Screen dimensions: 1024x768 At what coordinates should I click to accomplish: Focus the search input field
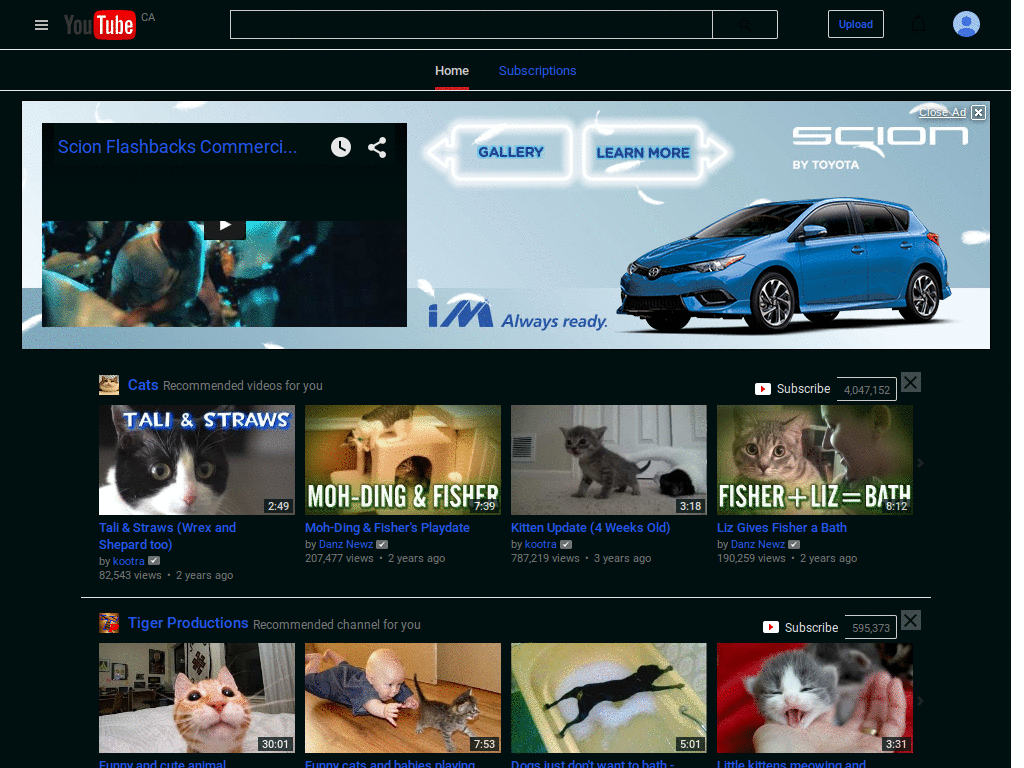471,25
